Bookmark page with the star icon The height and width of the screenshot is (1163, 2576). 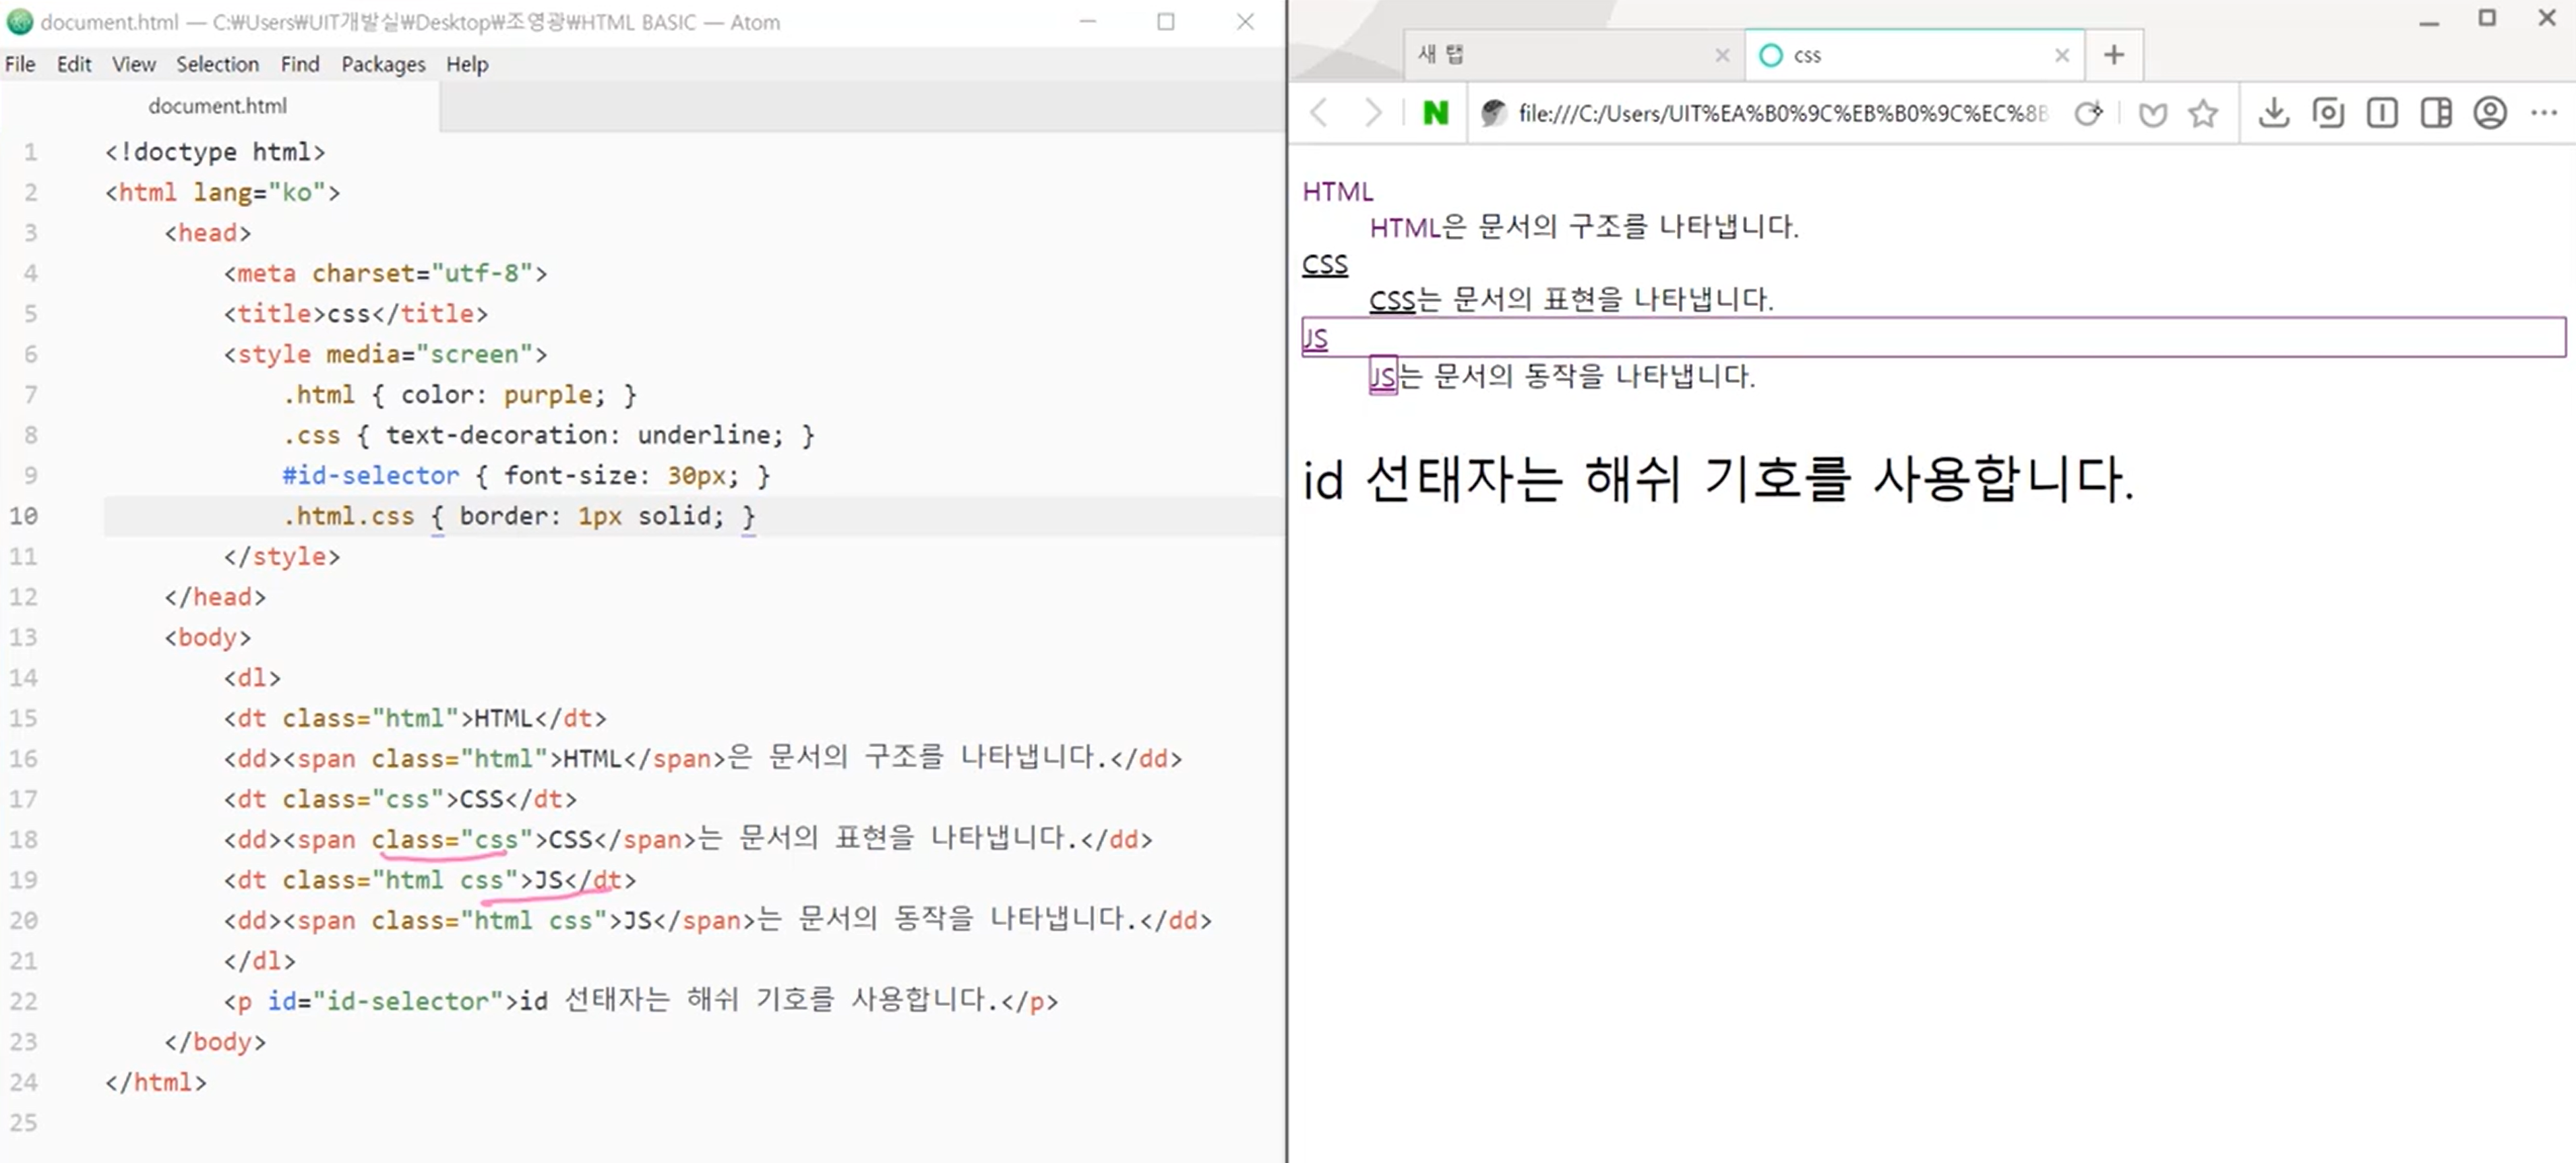pyautogui.click(x=2203, y=113)
